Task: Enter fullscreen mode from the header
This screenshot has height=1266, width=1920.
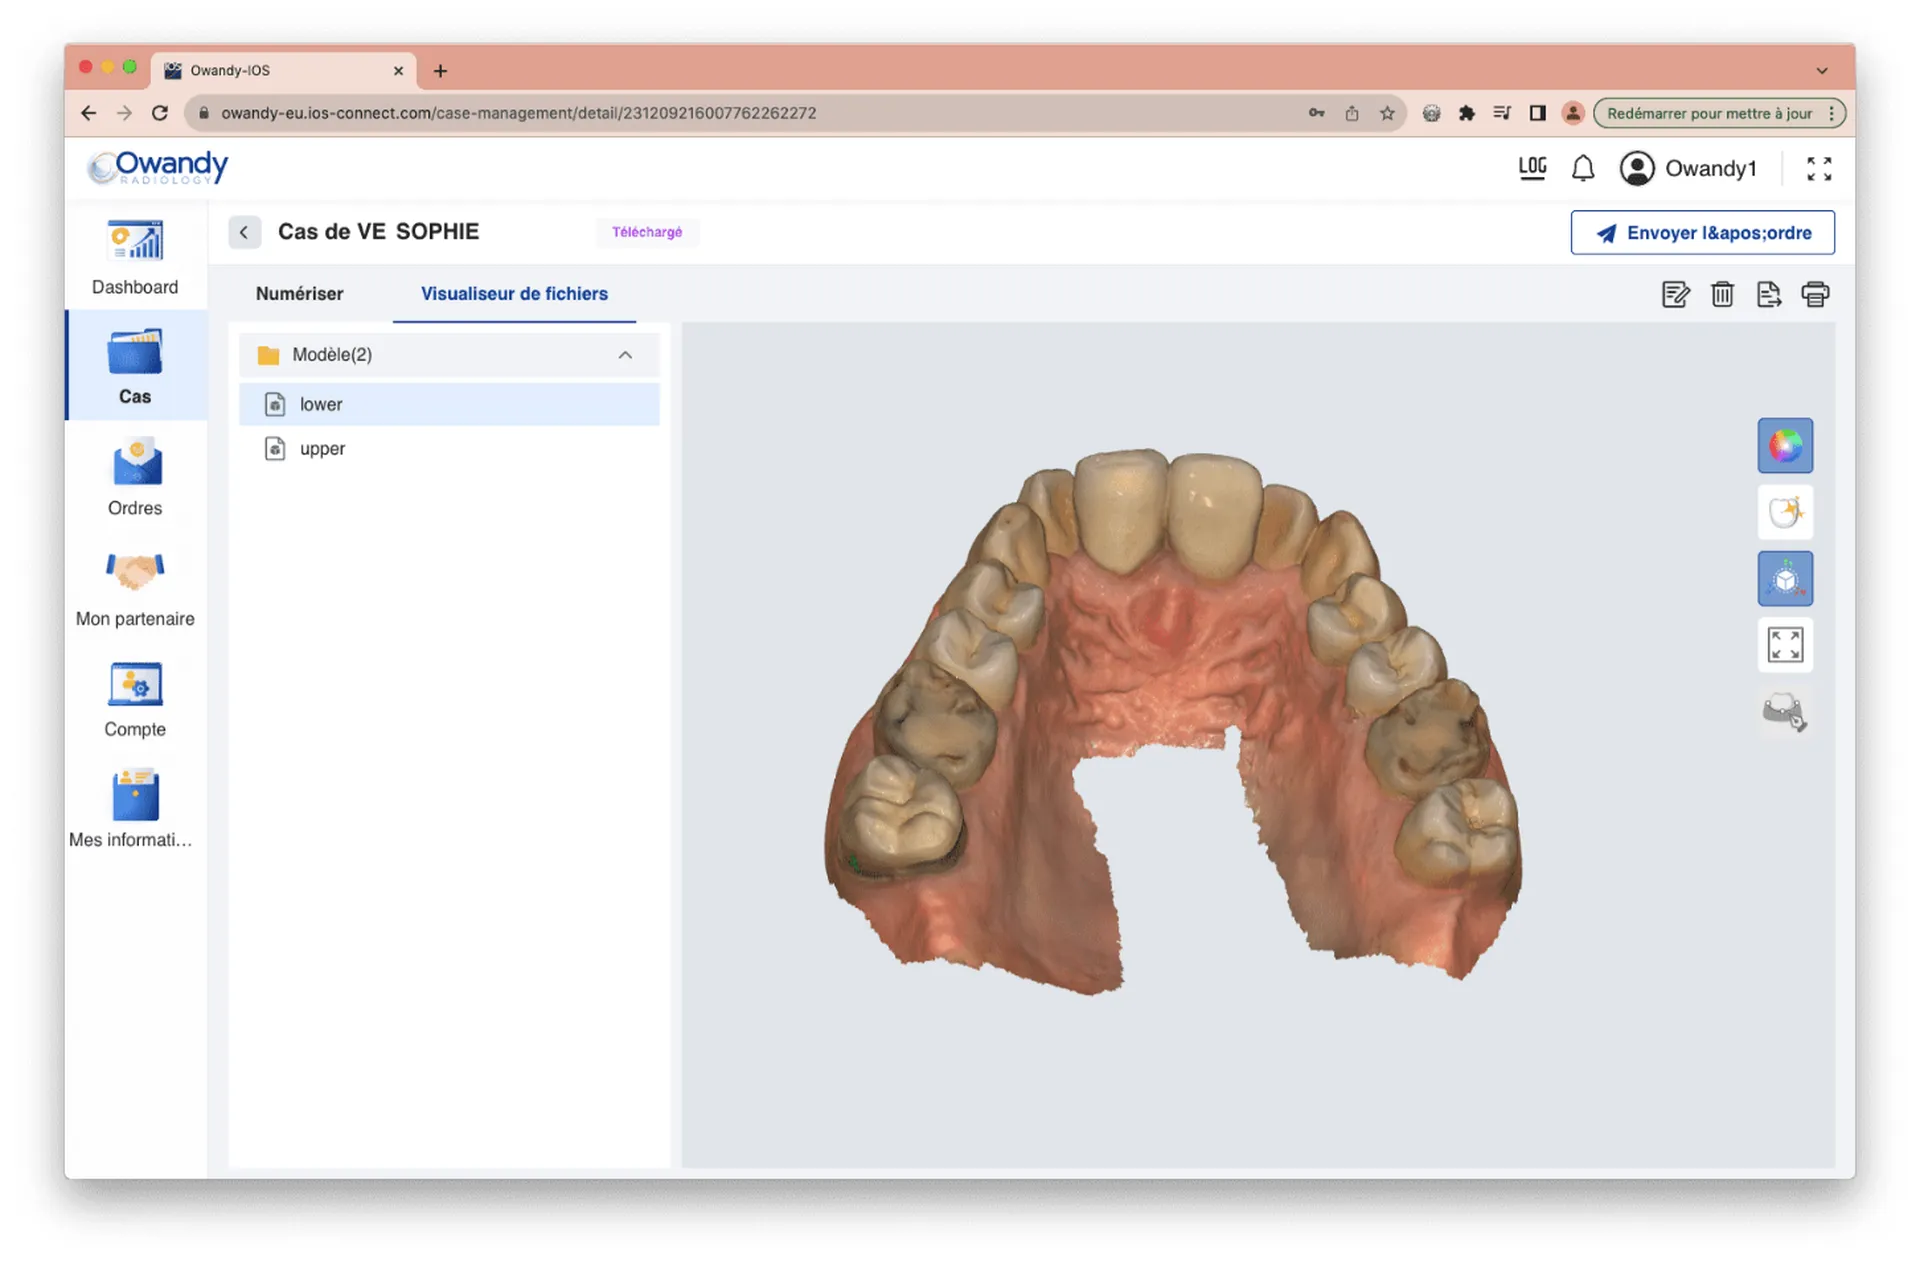Action: point(1820,167)
